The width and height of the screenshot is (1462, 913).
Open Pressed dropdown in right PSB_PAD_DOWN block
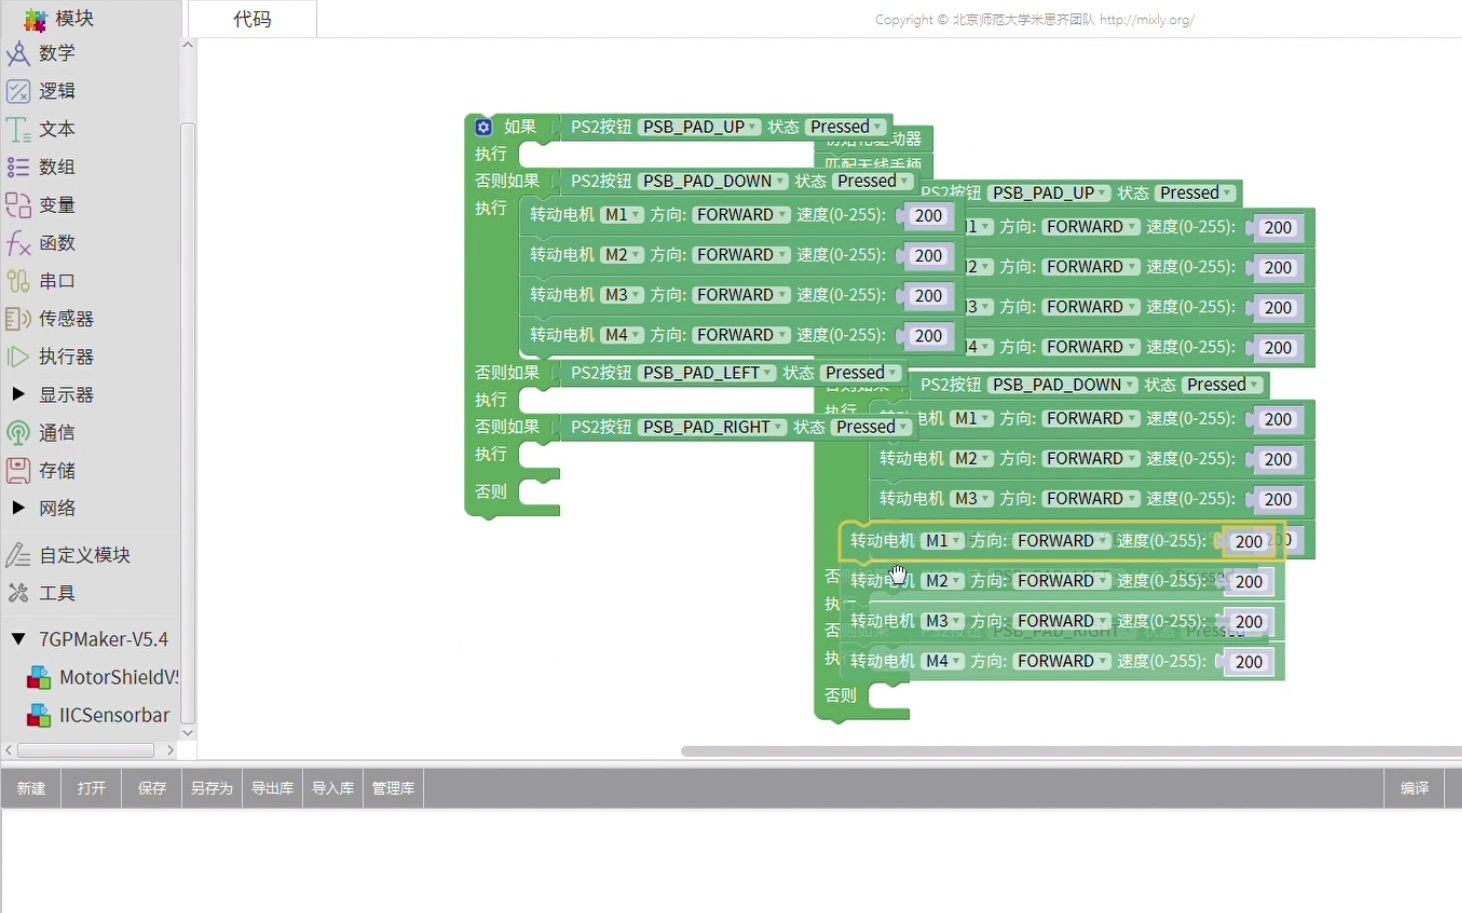(x=1223, y=385)
